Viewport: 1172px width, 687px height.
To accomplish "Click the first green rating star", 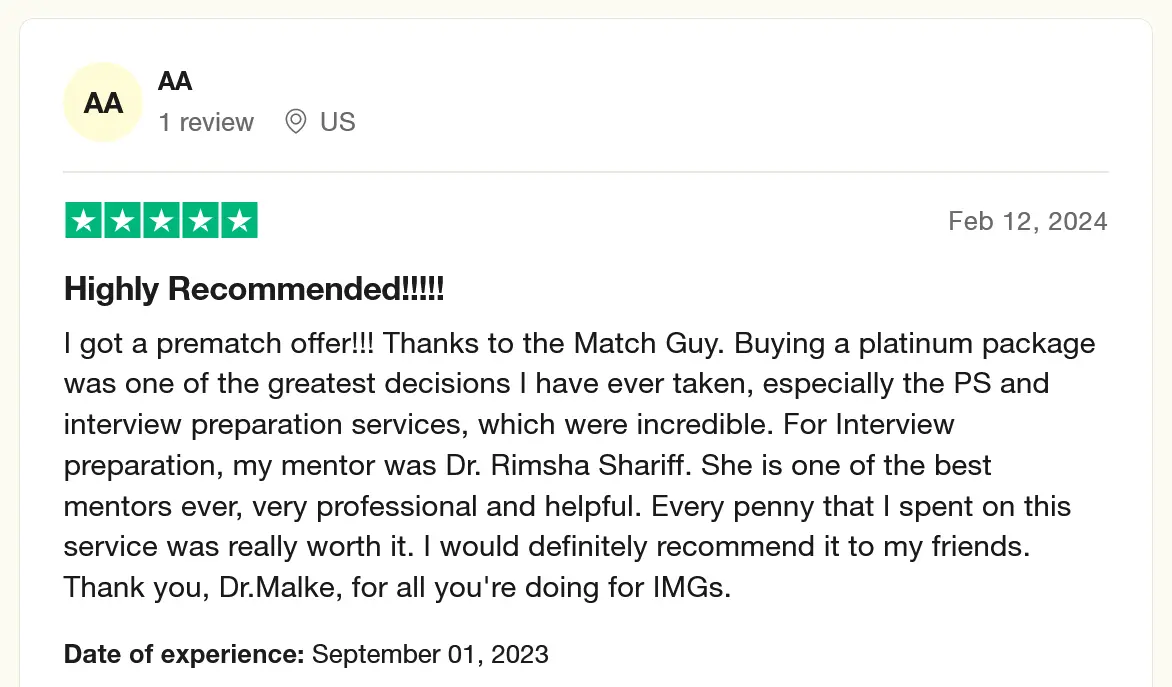I will click(83, 221).
